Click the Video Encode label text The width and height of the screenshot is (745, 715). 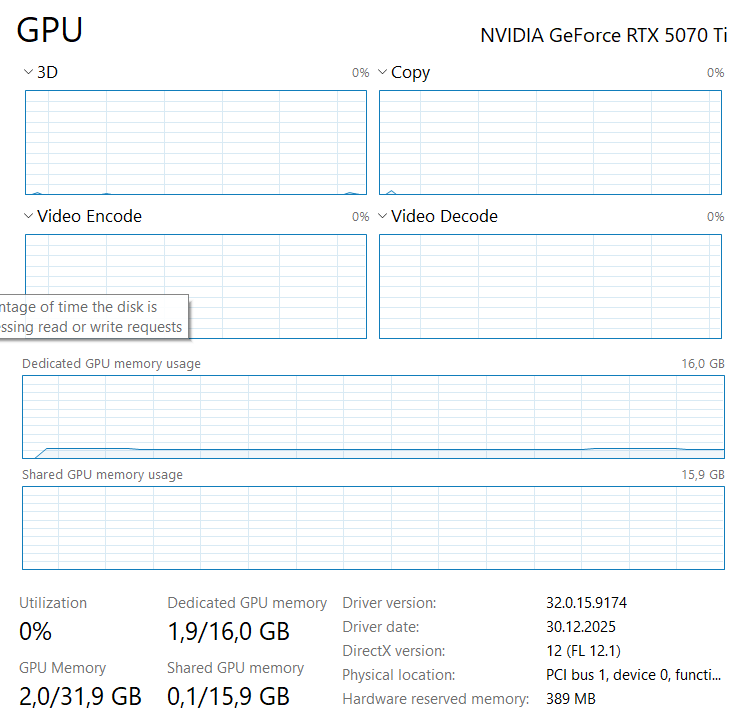coord(89,216)
